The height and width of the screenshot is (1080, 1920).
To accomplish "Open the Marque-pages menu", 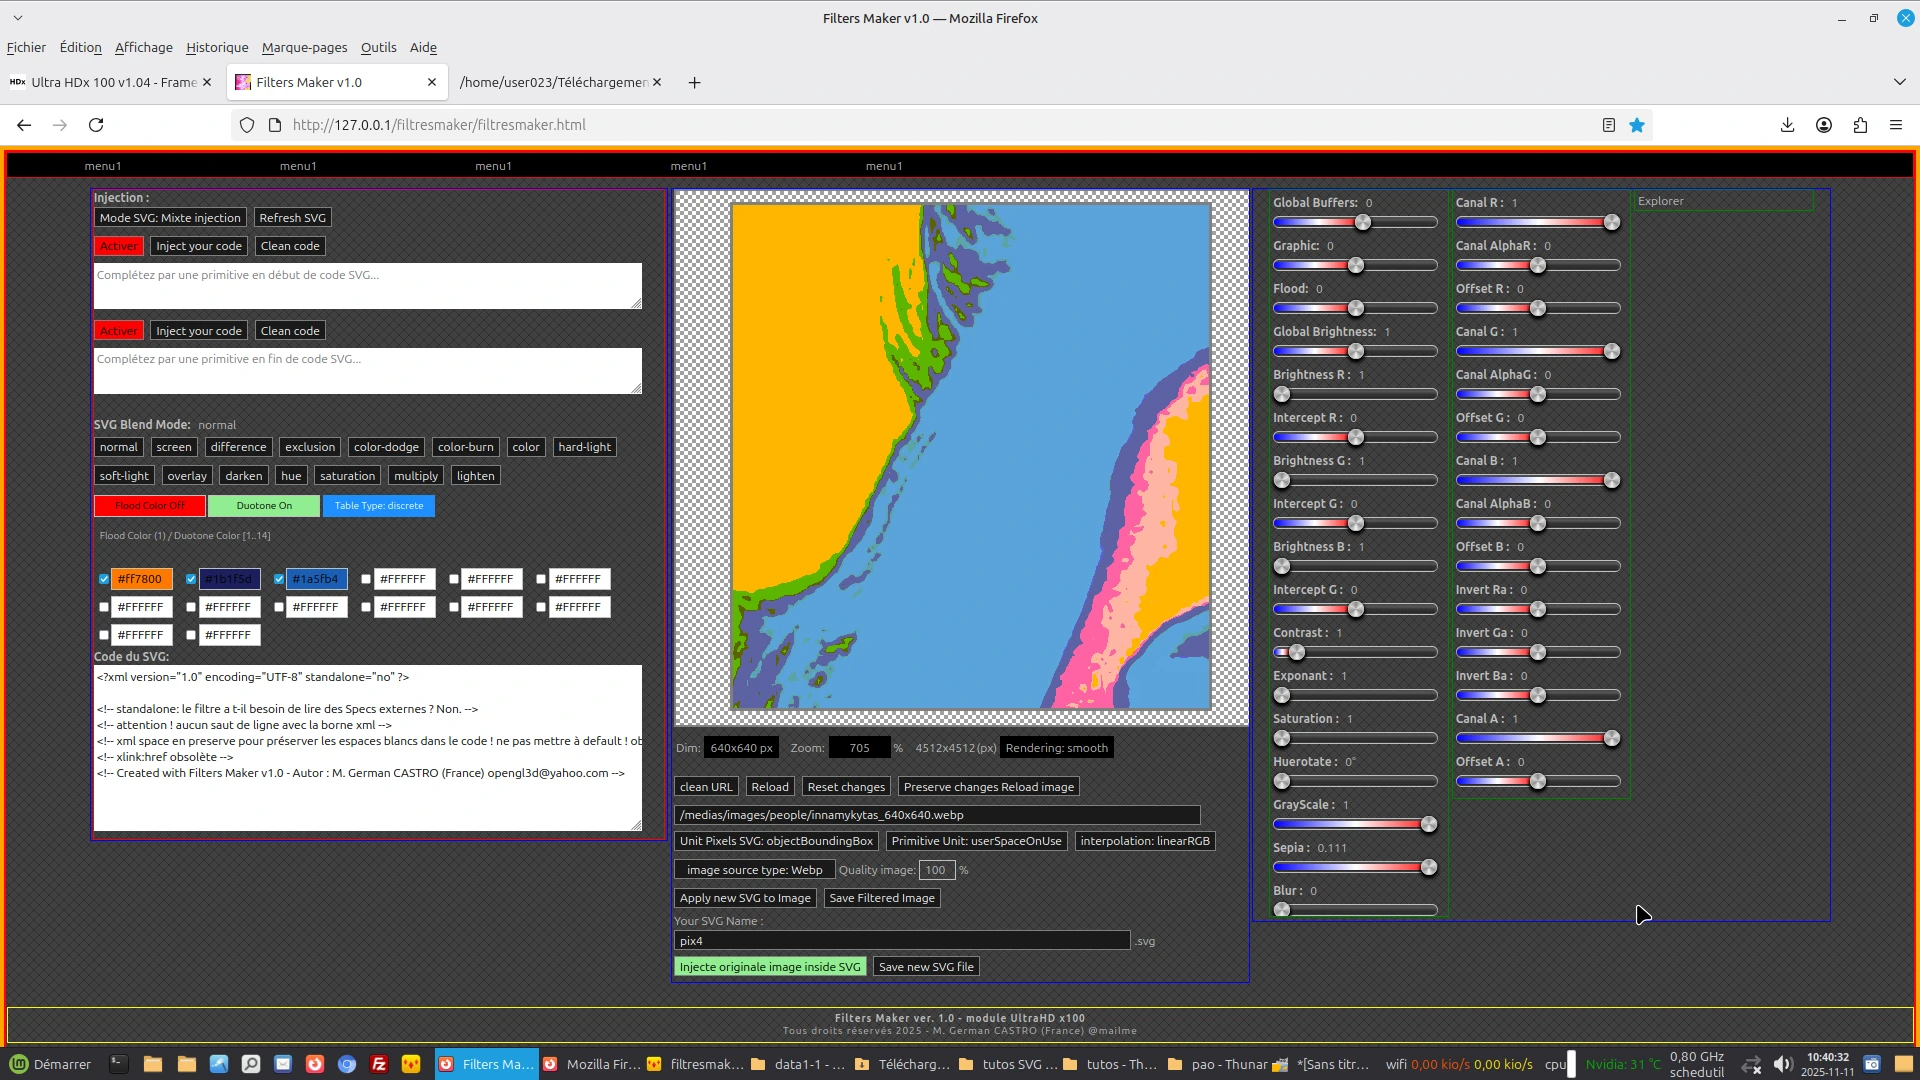I will 304,48.
